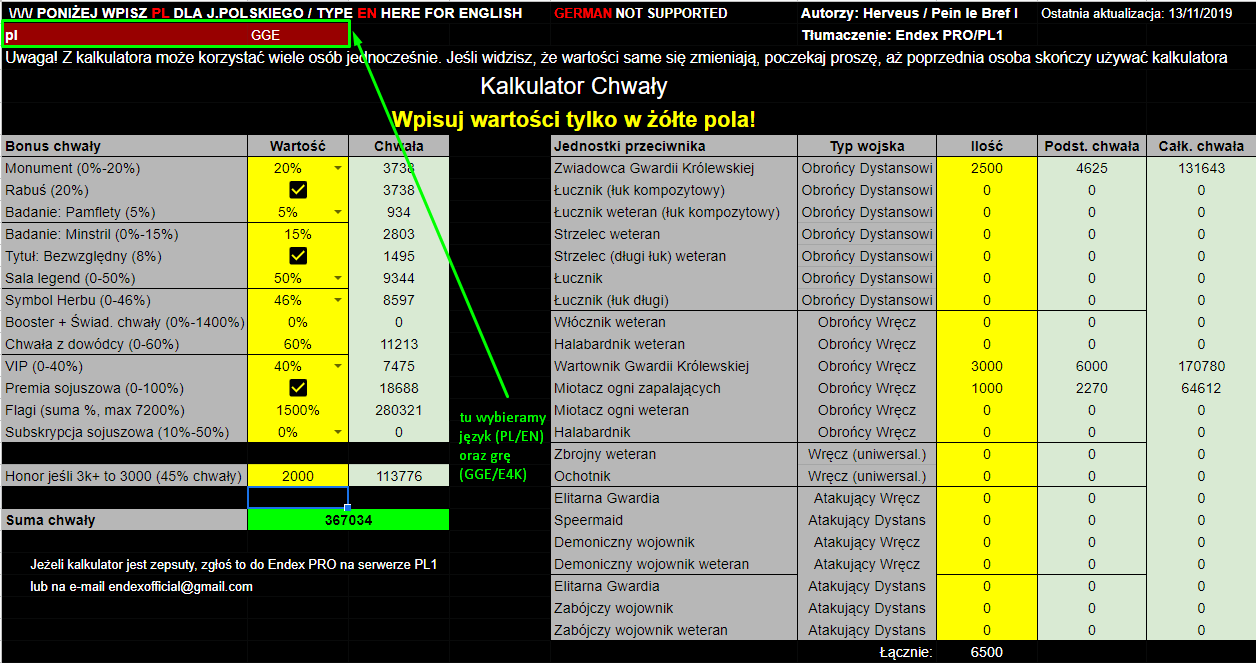The height and width of the screenshot is (663, 1256).
Task: Click the Honor result value 113776
Action: click(x=399, y=476)
